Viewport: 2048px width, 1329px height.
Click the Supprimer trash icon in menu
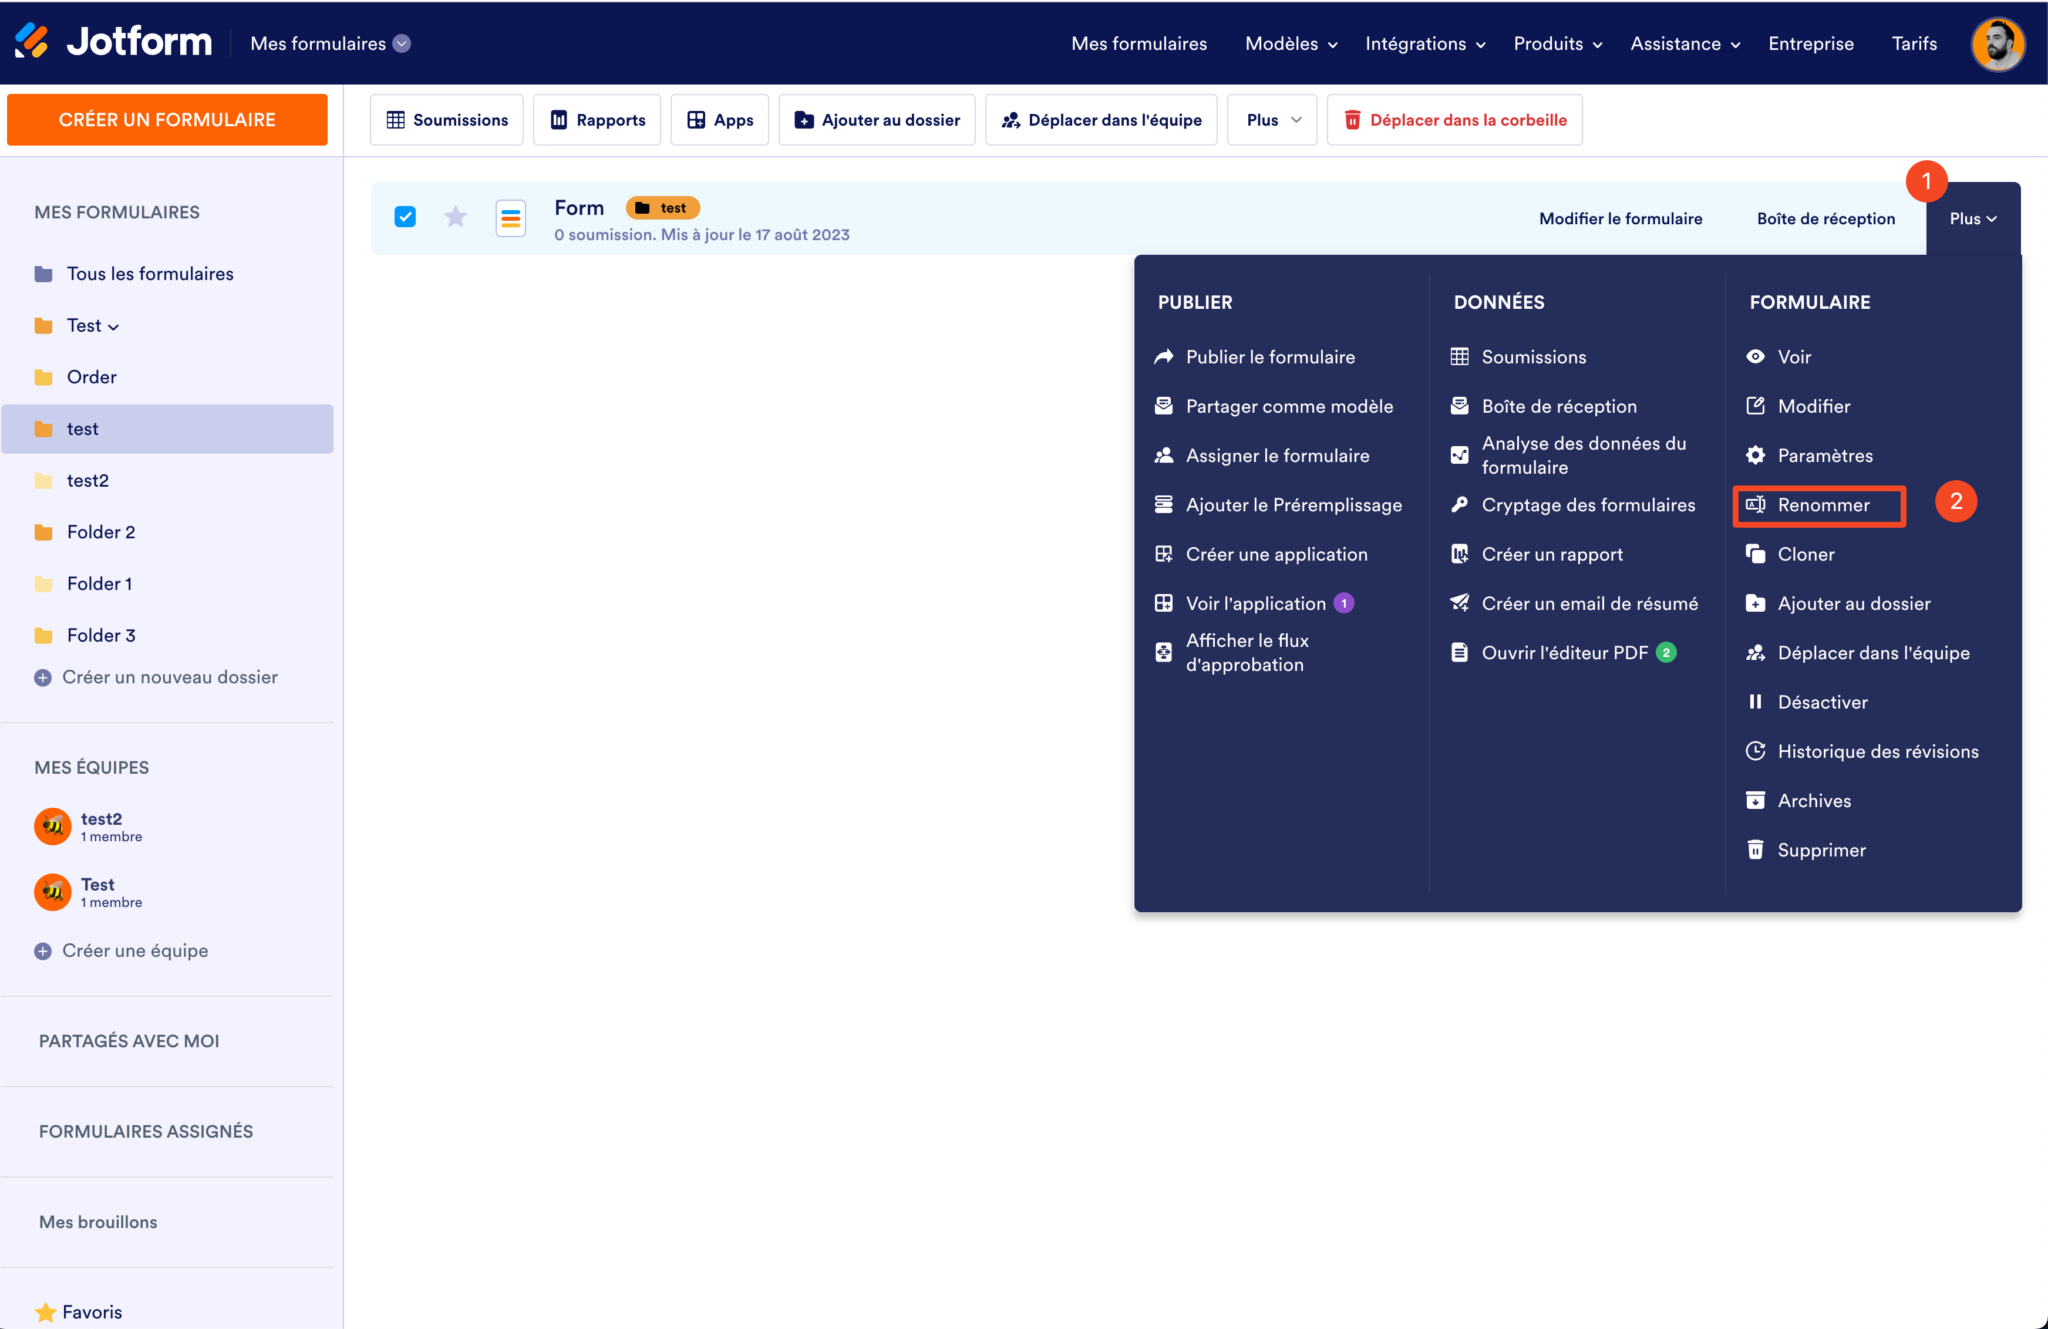pyautogui.click(x=1755, y=850)
